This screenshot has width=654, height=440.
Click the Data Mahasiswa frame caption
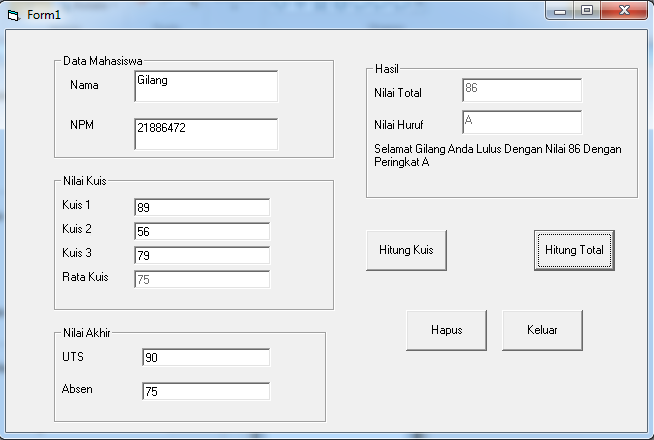click(103, 61)
